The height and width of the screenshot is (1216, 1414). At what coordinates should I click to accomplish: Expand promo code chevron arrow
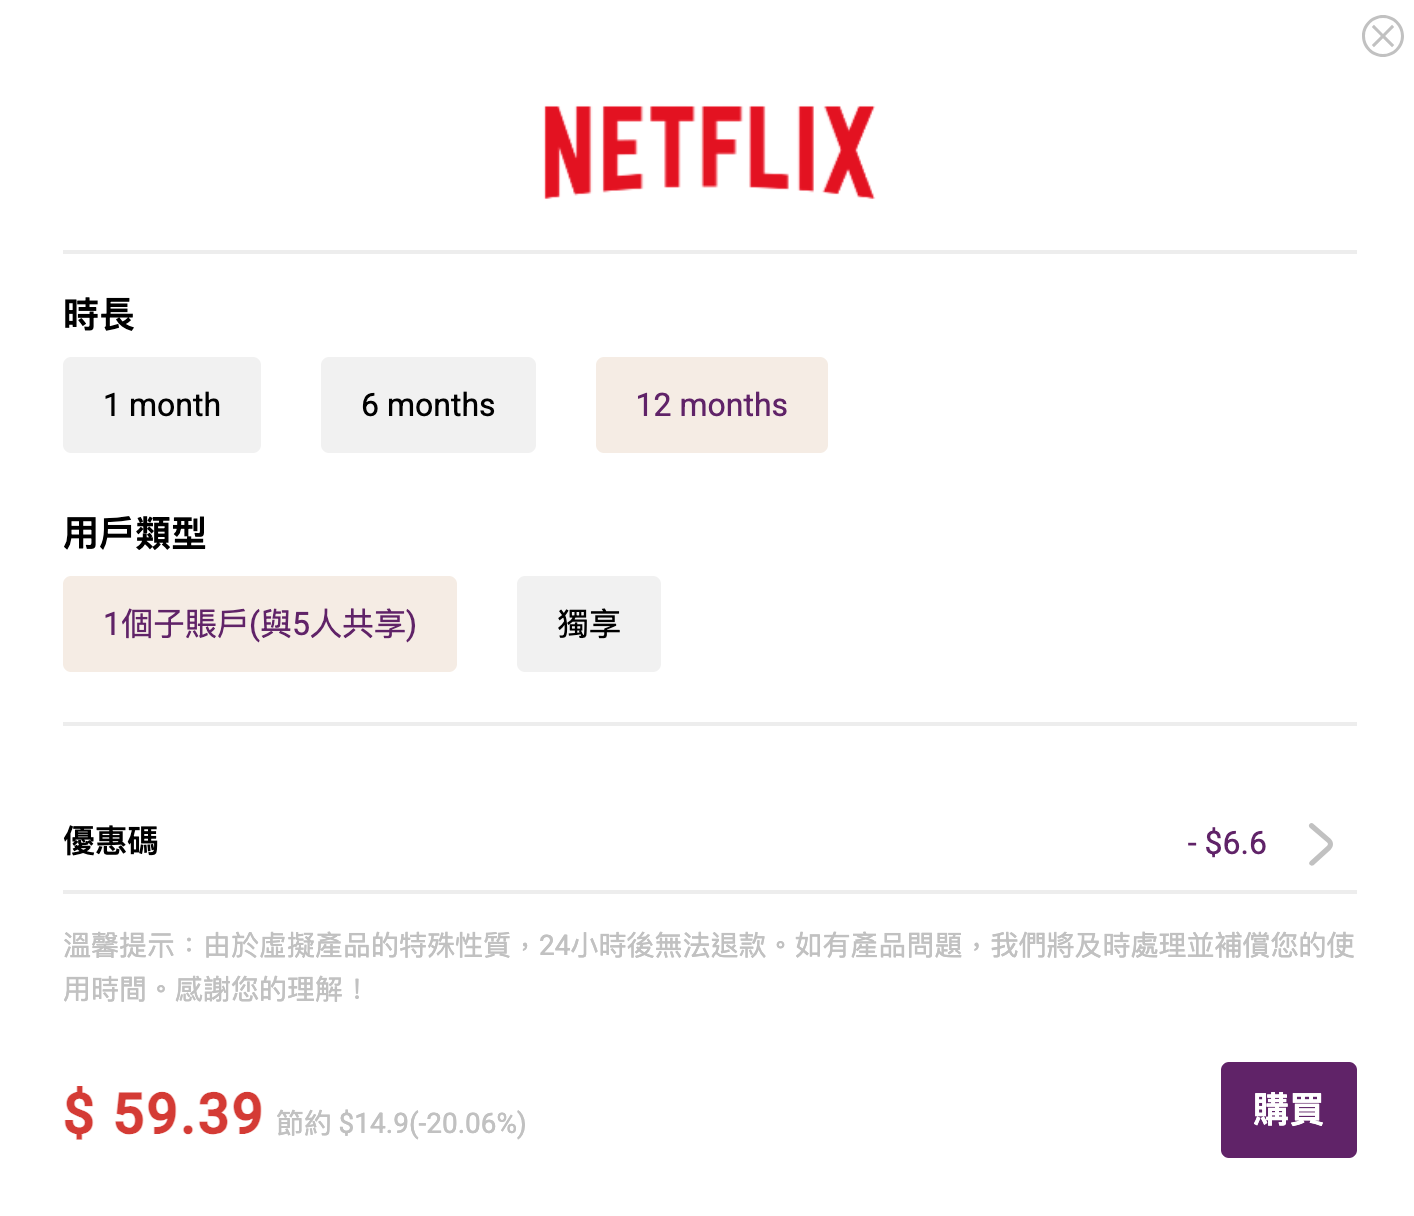tap(1321, 844)
